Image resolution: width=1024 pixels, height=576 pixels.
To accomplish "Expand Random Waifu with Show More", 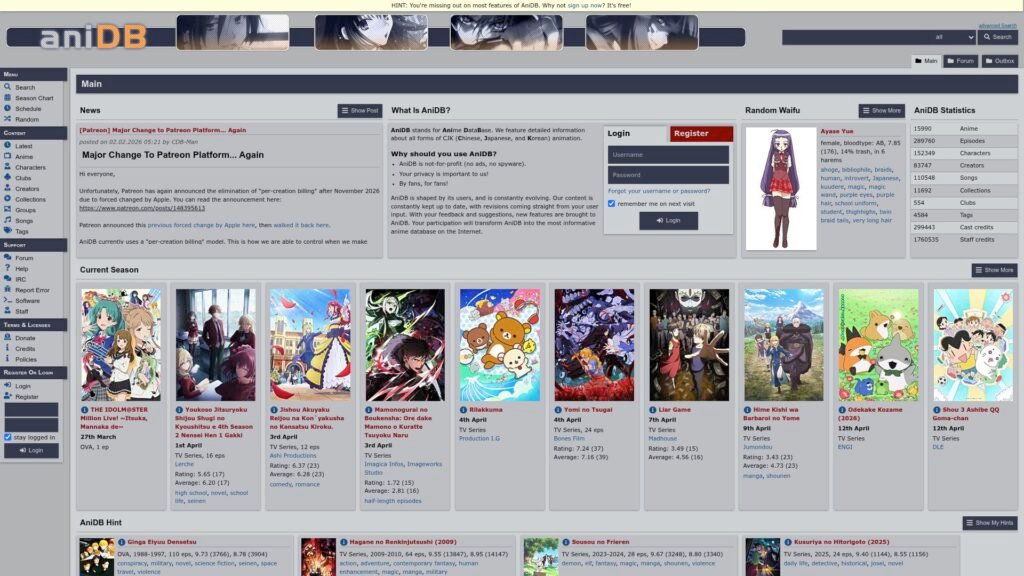I will tap(881, 110).
